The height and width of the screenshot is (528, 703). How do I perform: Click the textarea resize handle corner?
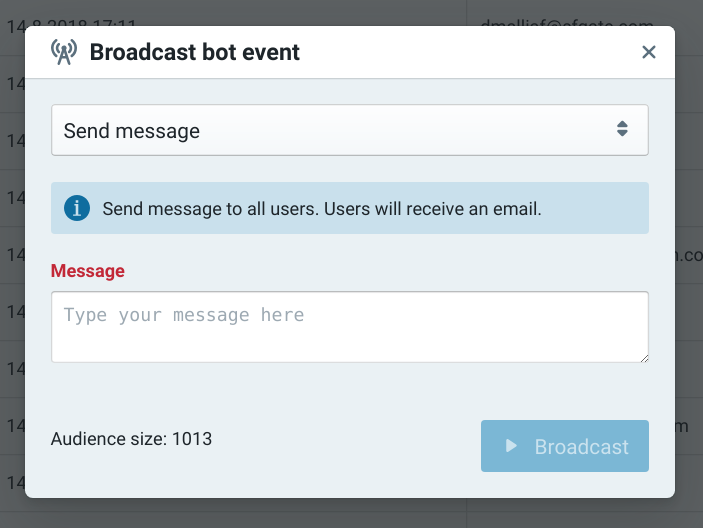(x=643, y=356)
